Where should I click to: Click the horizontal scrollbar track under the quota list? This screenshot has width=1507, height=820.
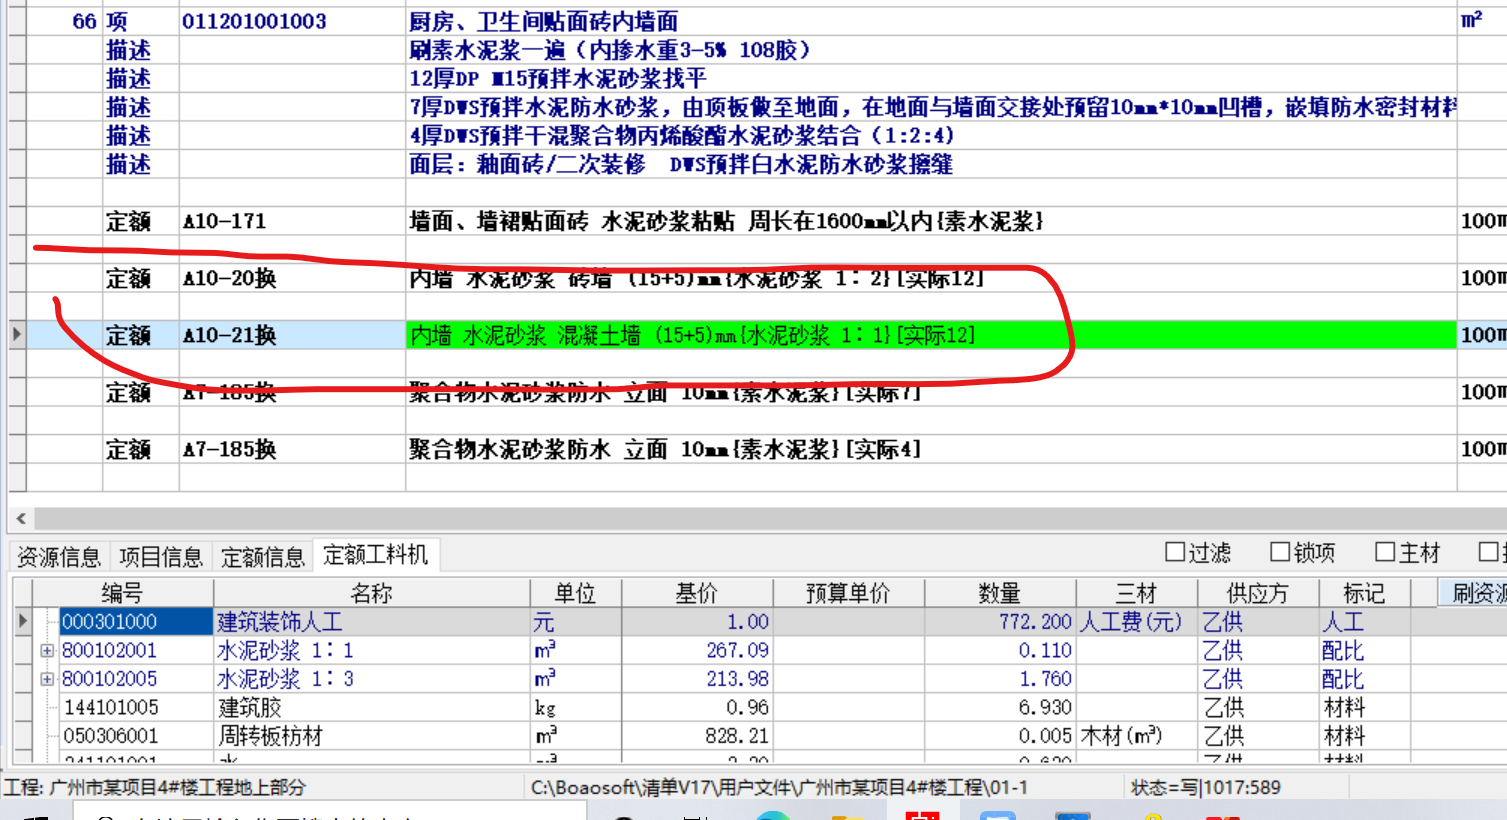770,518
